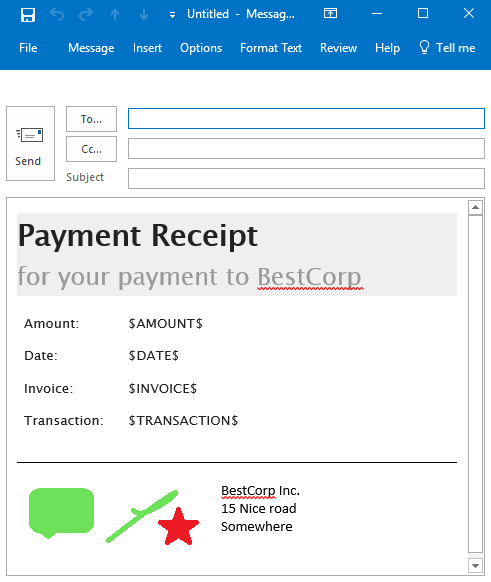
Task: Click the $TRANSACTION$ placeholder text
Action: [183, 421]
